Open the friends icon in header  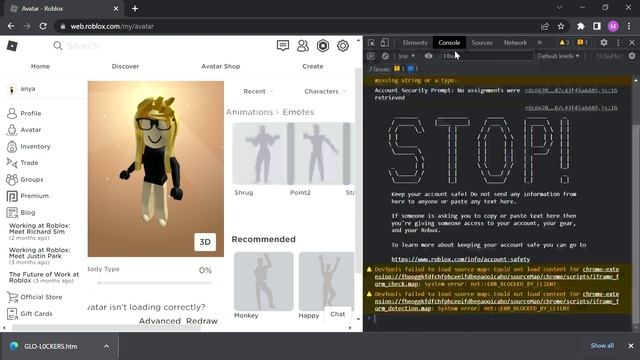(302, 46)
